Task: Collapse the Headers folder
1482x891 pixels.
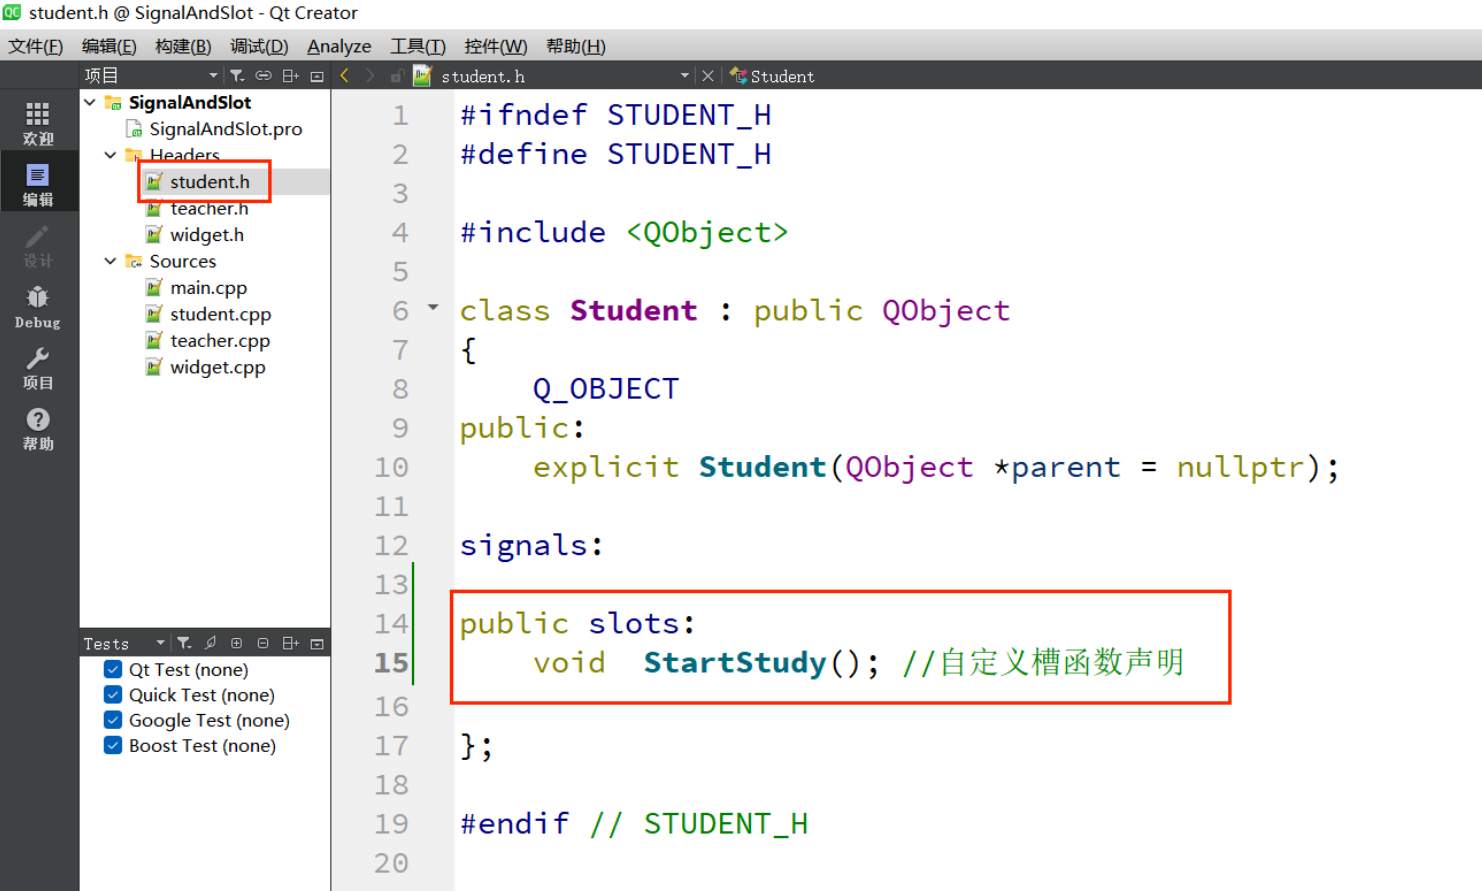Action: pyautogui.click(x=110, y=155)
